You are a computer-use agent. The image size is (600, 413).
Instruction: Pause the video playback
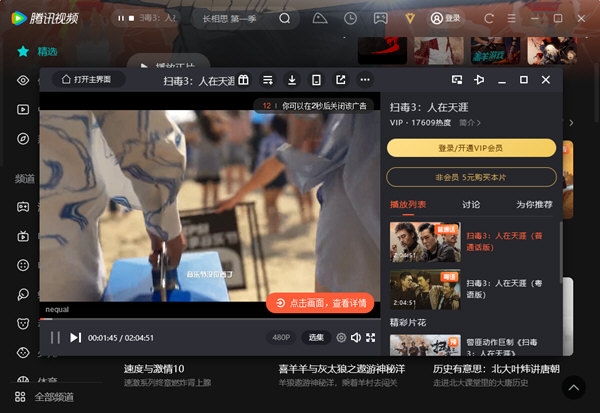(55, 338)
